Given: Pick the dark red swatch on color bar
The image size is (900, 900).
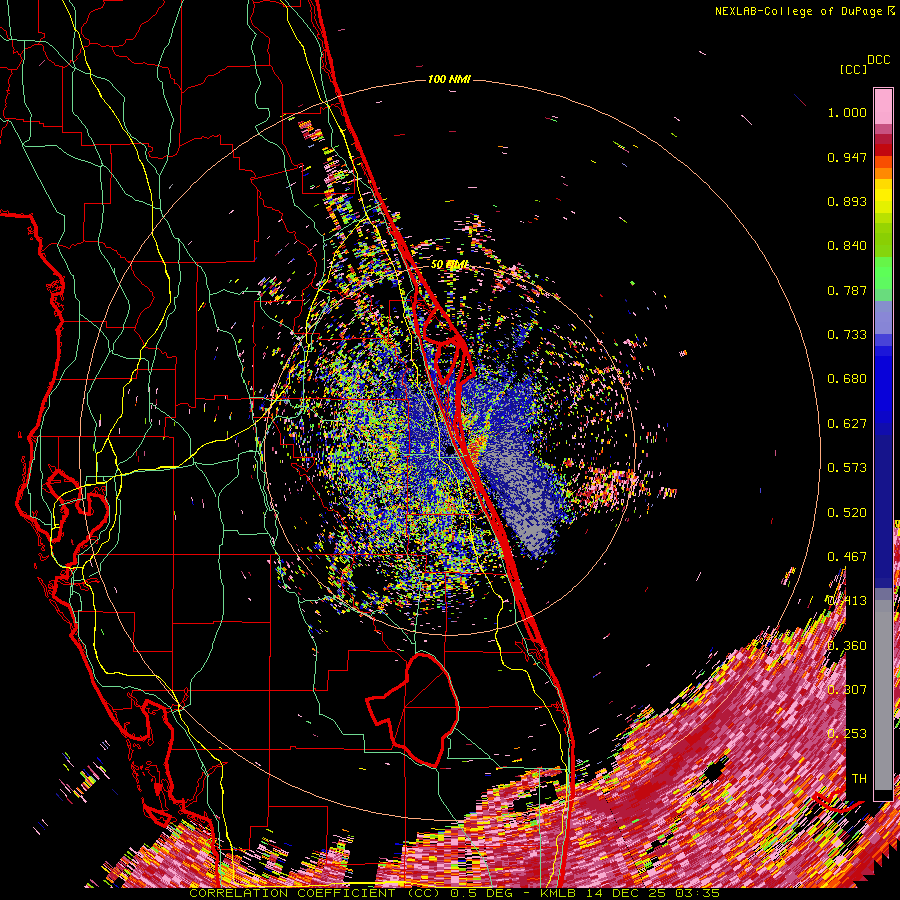Looking at the screenshot, I should pos(883,149).
